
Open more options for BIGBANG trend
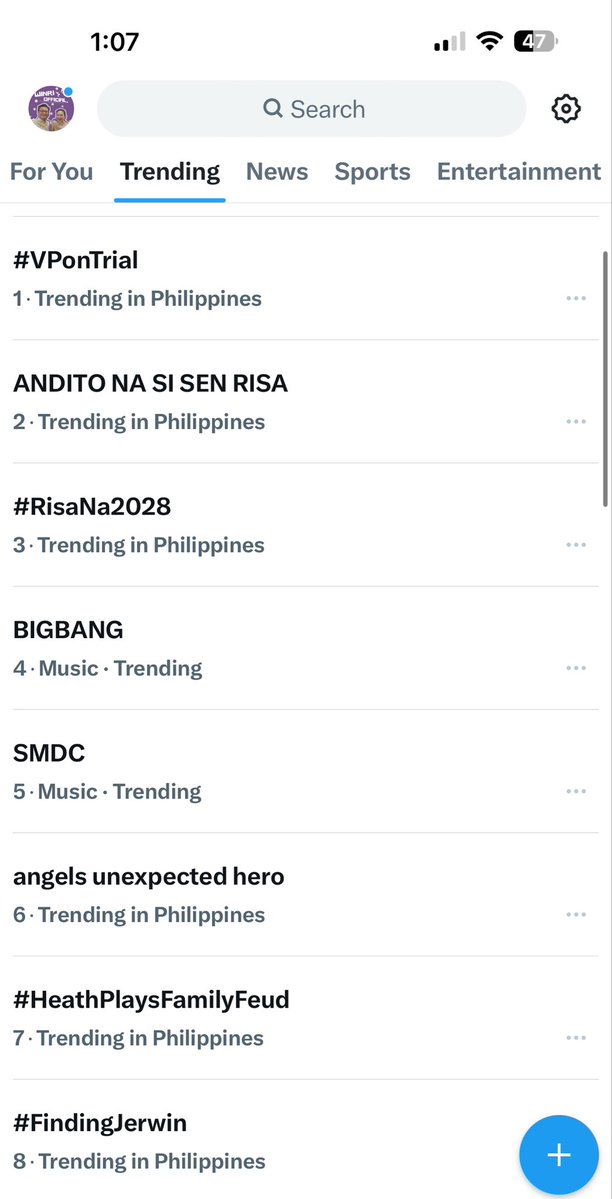coord(576,668)
